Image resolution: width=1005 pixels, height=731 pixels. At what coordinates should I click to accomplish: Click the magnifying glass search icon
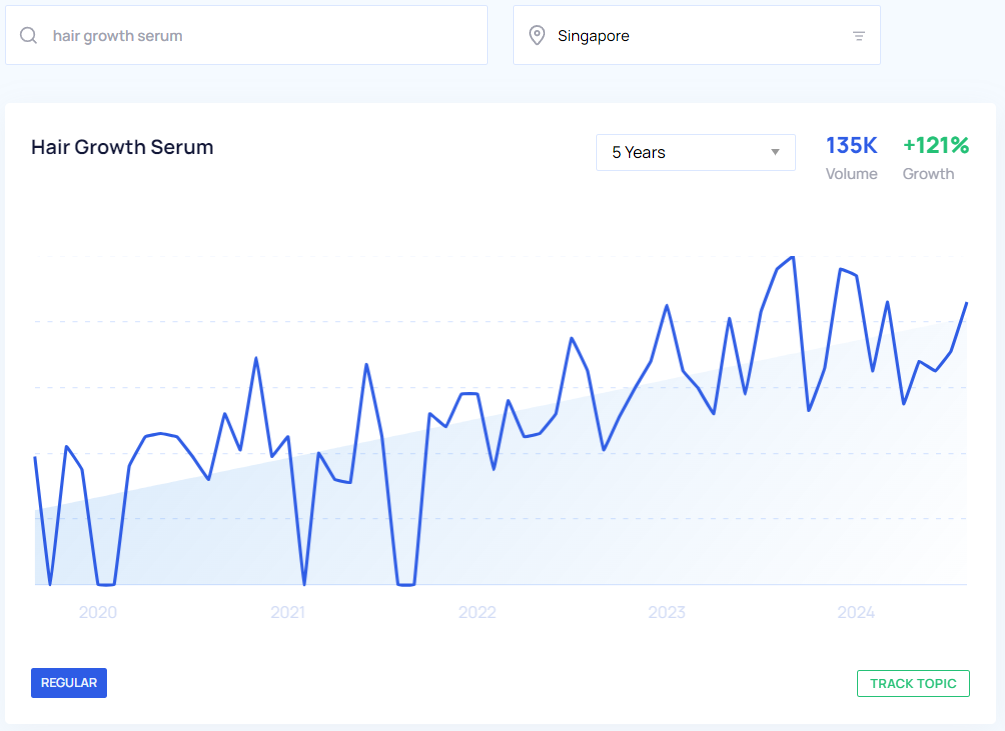29,36
